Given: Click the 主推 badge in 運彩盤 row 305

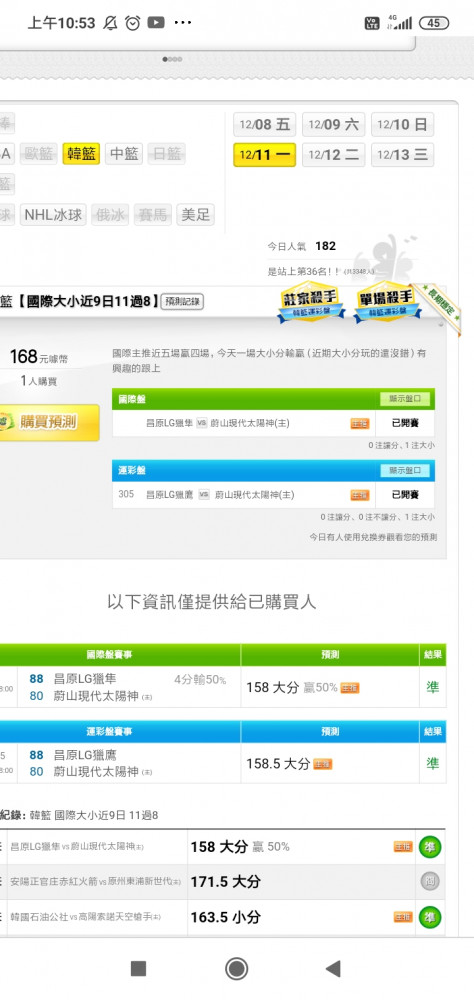Looking at the screenshot, I should click(360, 495).
